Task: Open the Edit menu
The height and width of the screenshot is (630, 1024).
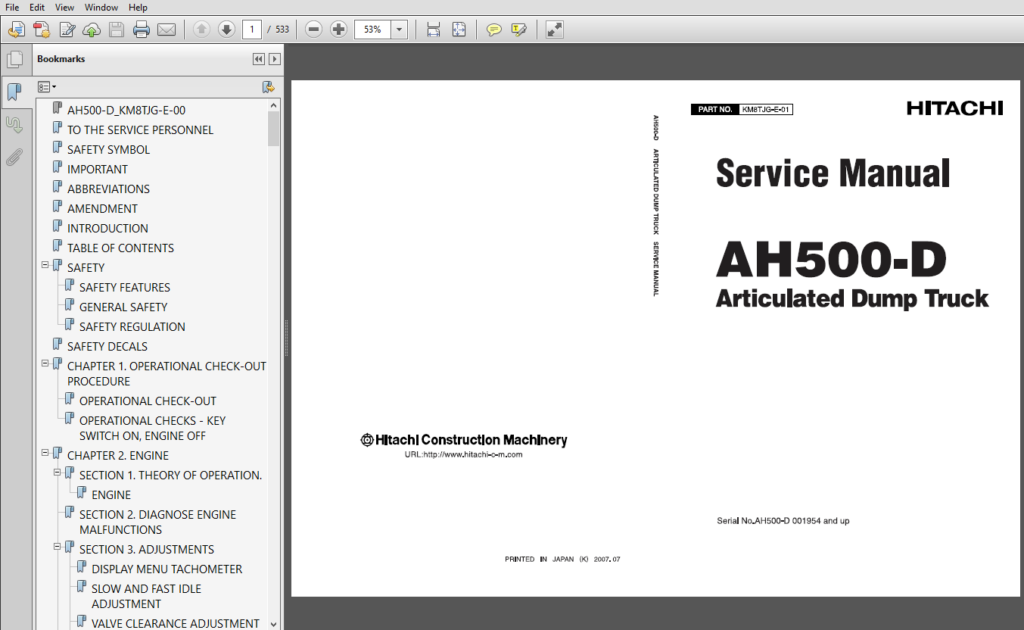Action: (x=37, y=7)
